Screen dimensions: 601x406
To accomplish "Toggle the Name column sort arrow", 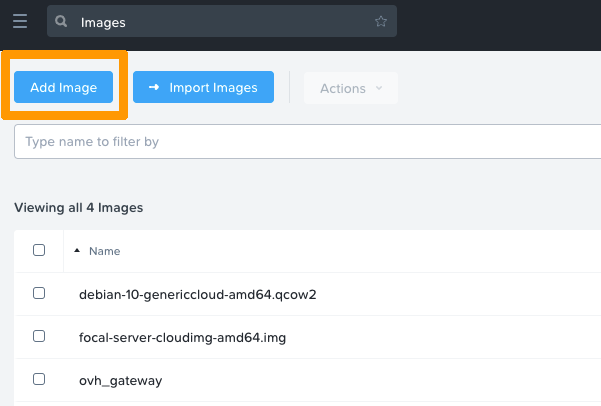I will (78, 251).
